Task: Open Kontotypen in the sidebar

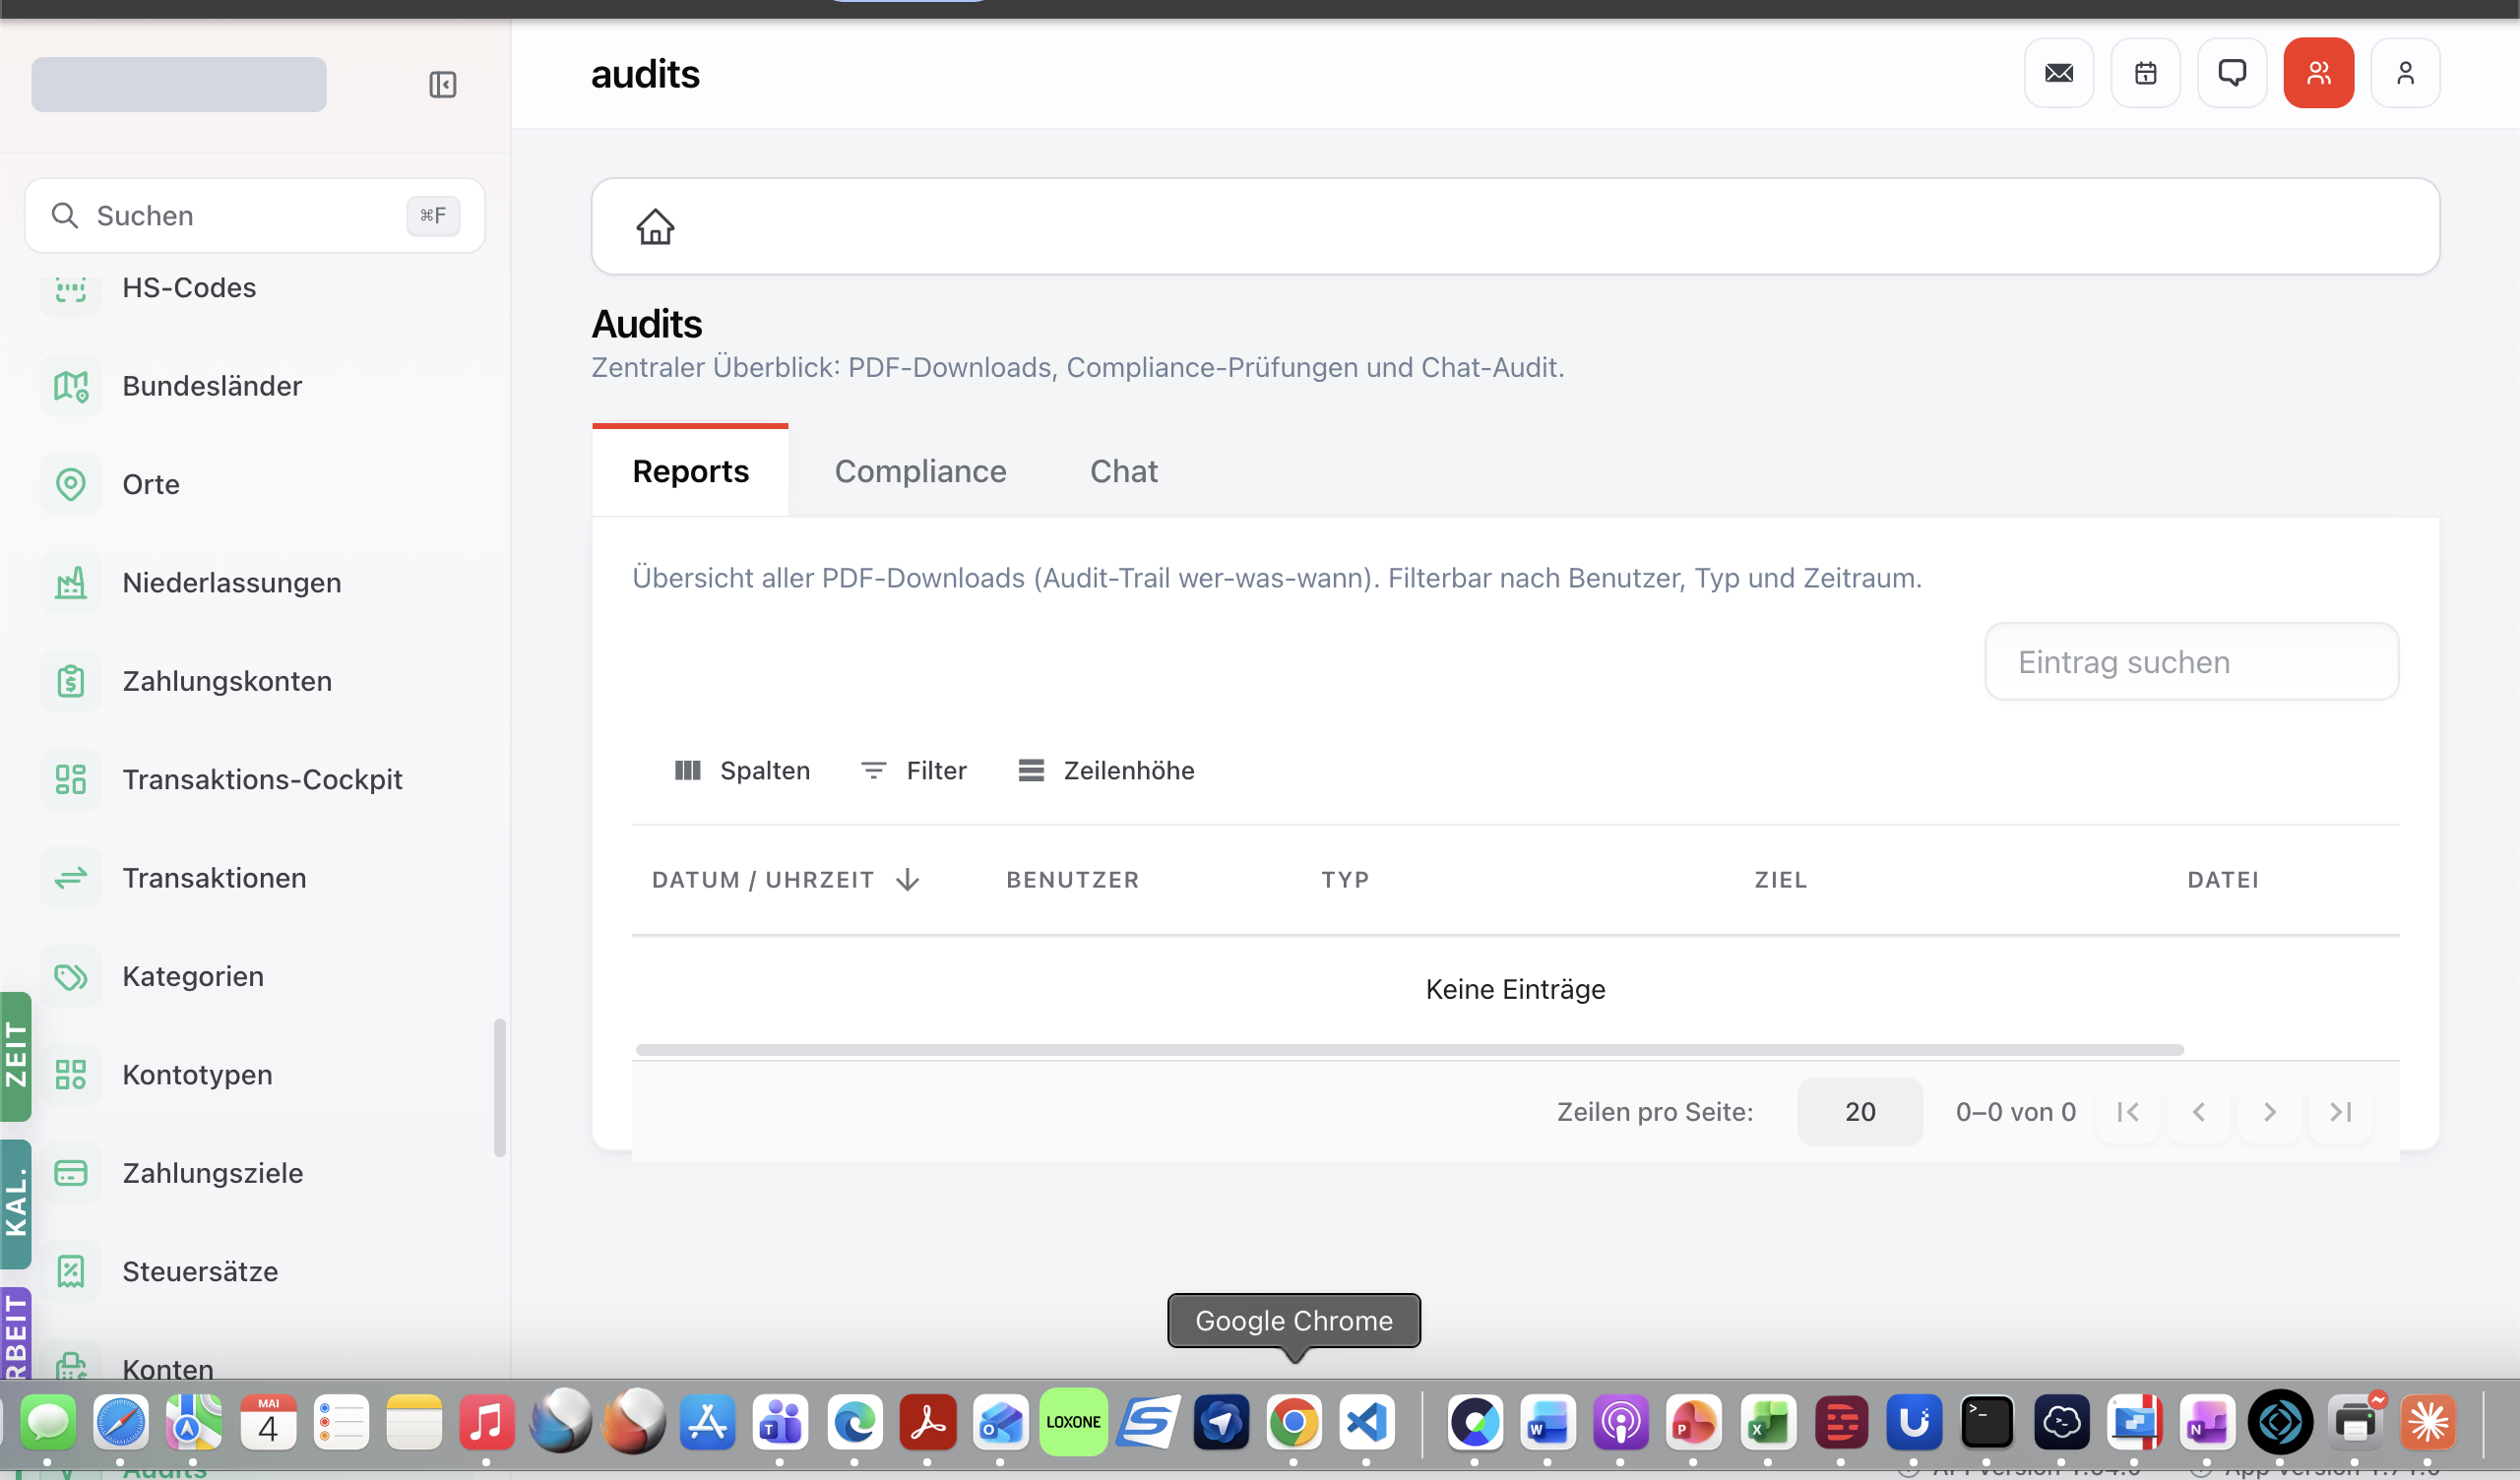Action: tap(197, 1074)
